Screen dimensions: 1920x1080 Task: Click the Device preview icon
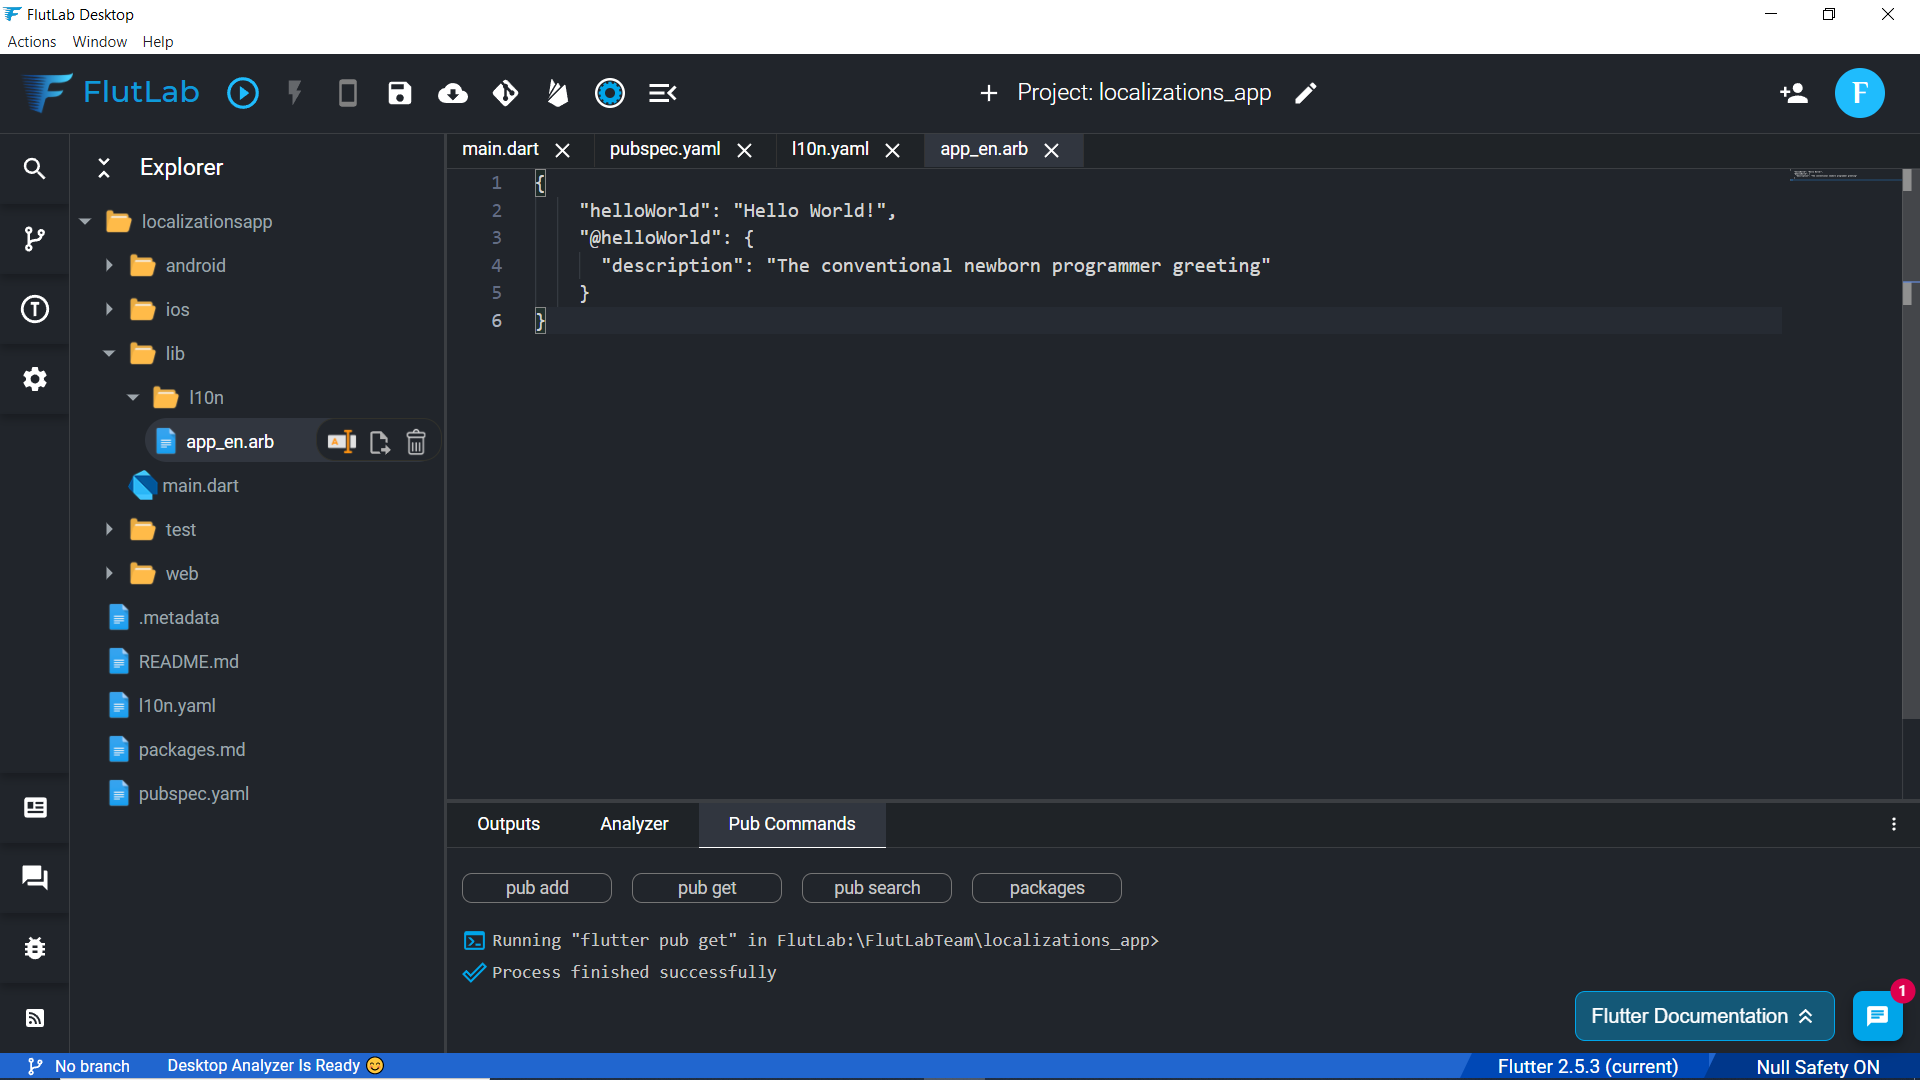348,92
